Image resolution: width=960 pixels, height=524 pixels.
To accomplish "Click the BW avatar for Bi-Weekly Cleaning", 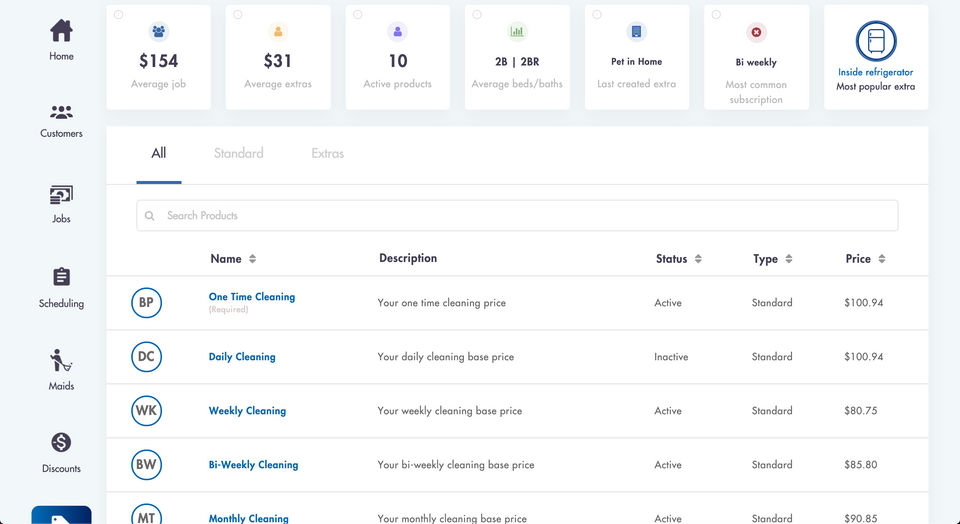I will point(146,464).
